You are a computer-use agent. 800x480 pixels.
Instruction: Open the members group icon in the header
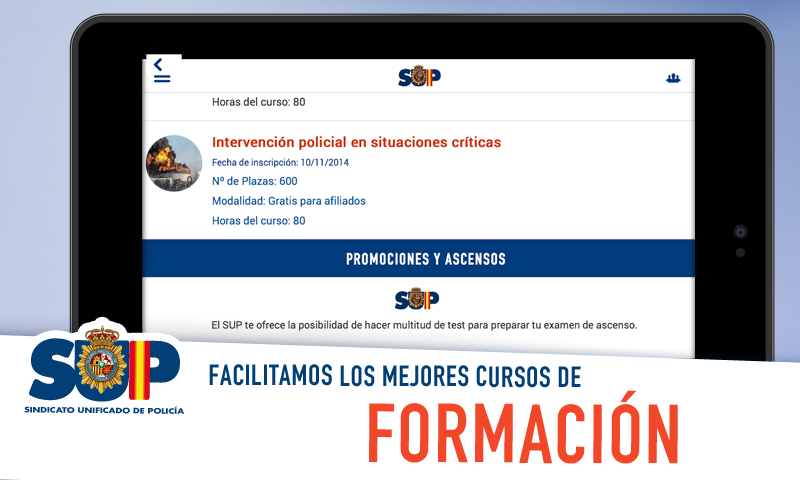coord(673,78)
